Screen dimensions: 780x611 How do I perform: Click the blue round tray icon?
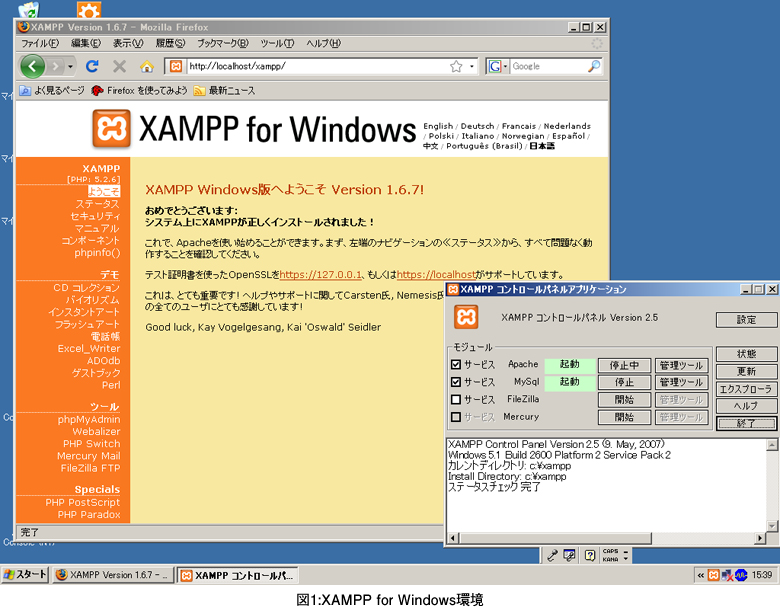click(741, 575)
